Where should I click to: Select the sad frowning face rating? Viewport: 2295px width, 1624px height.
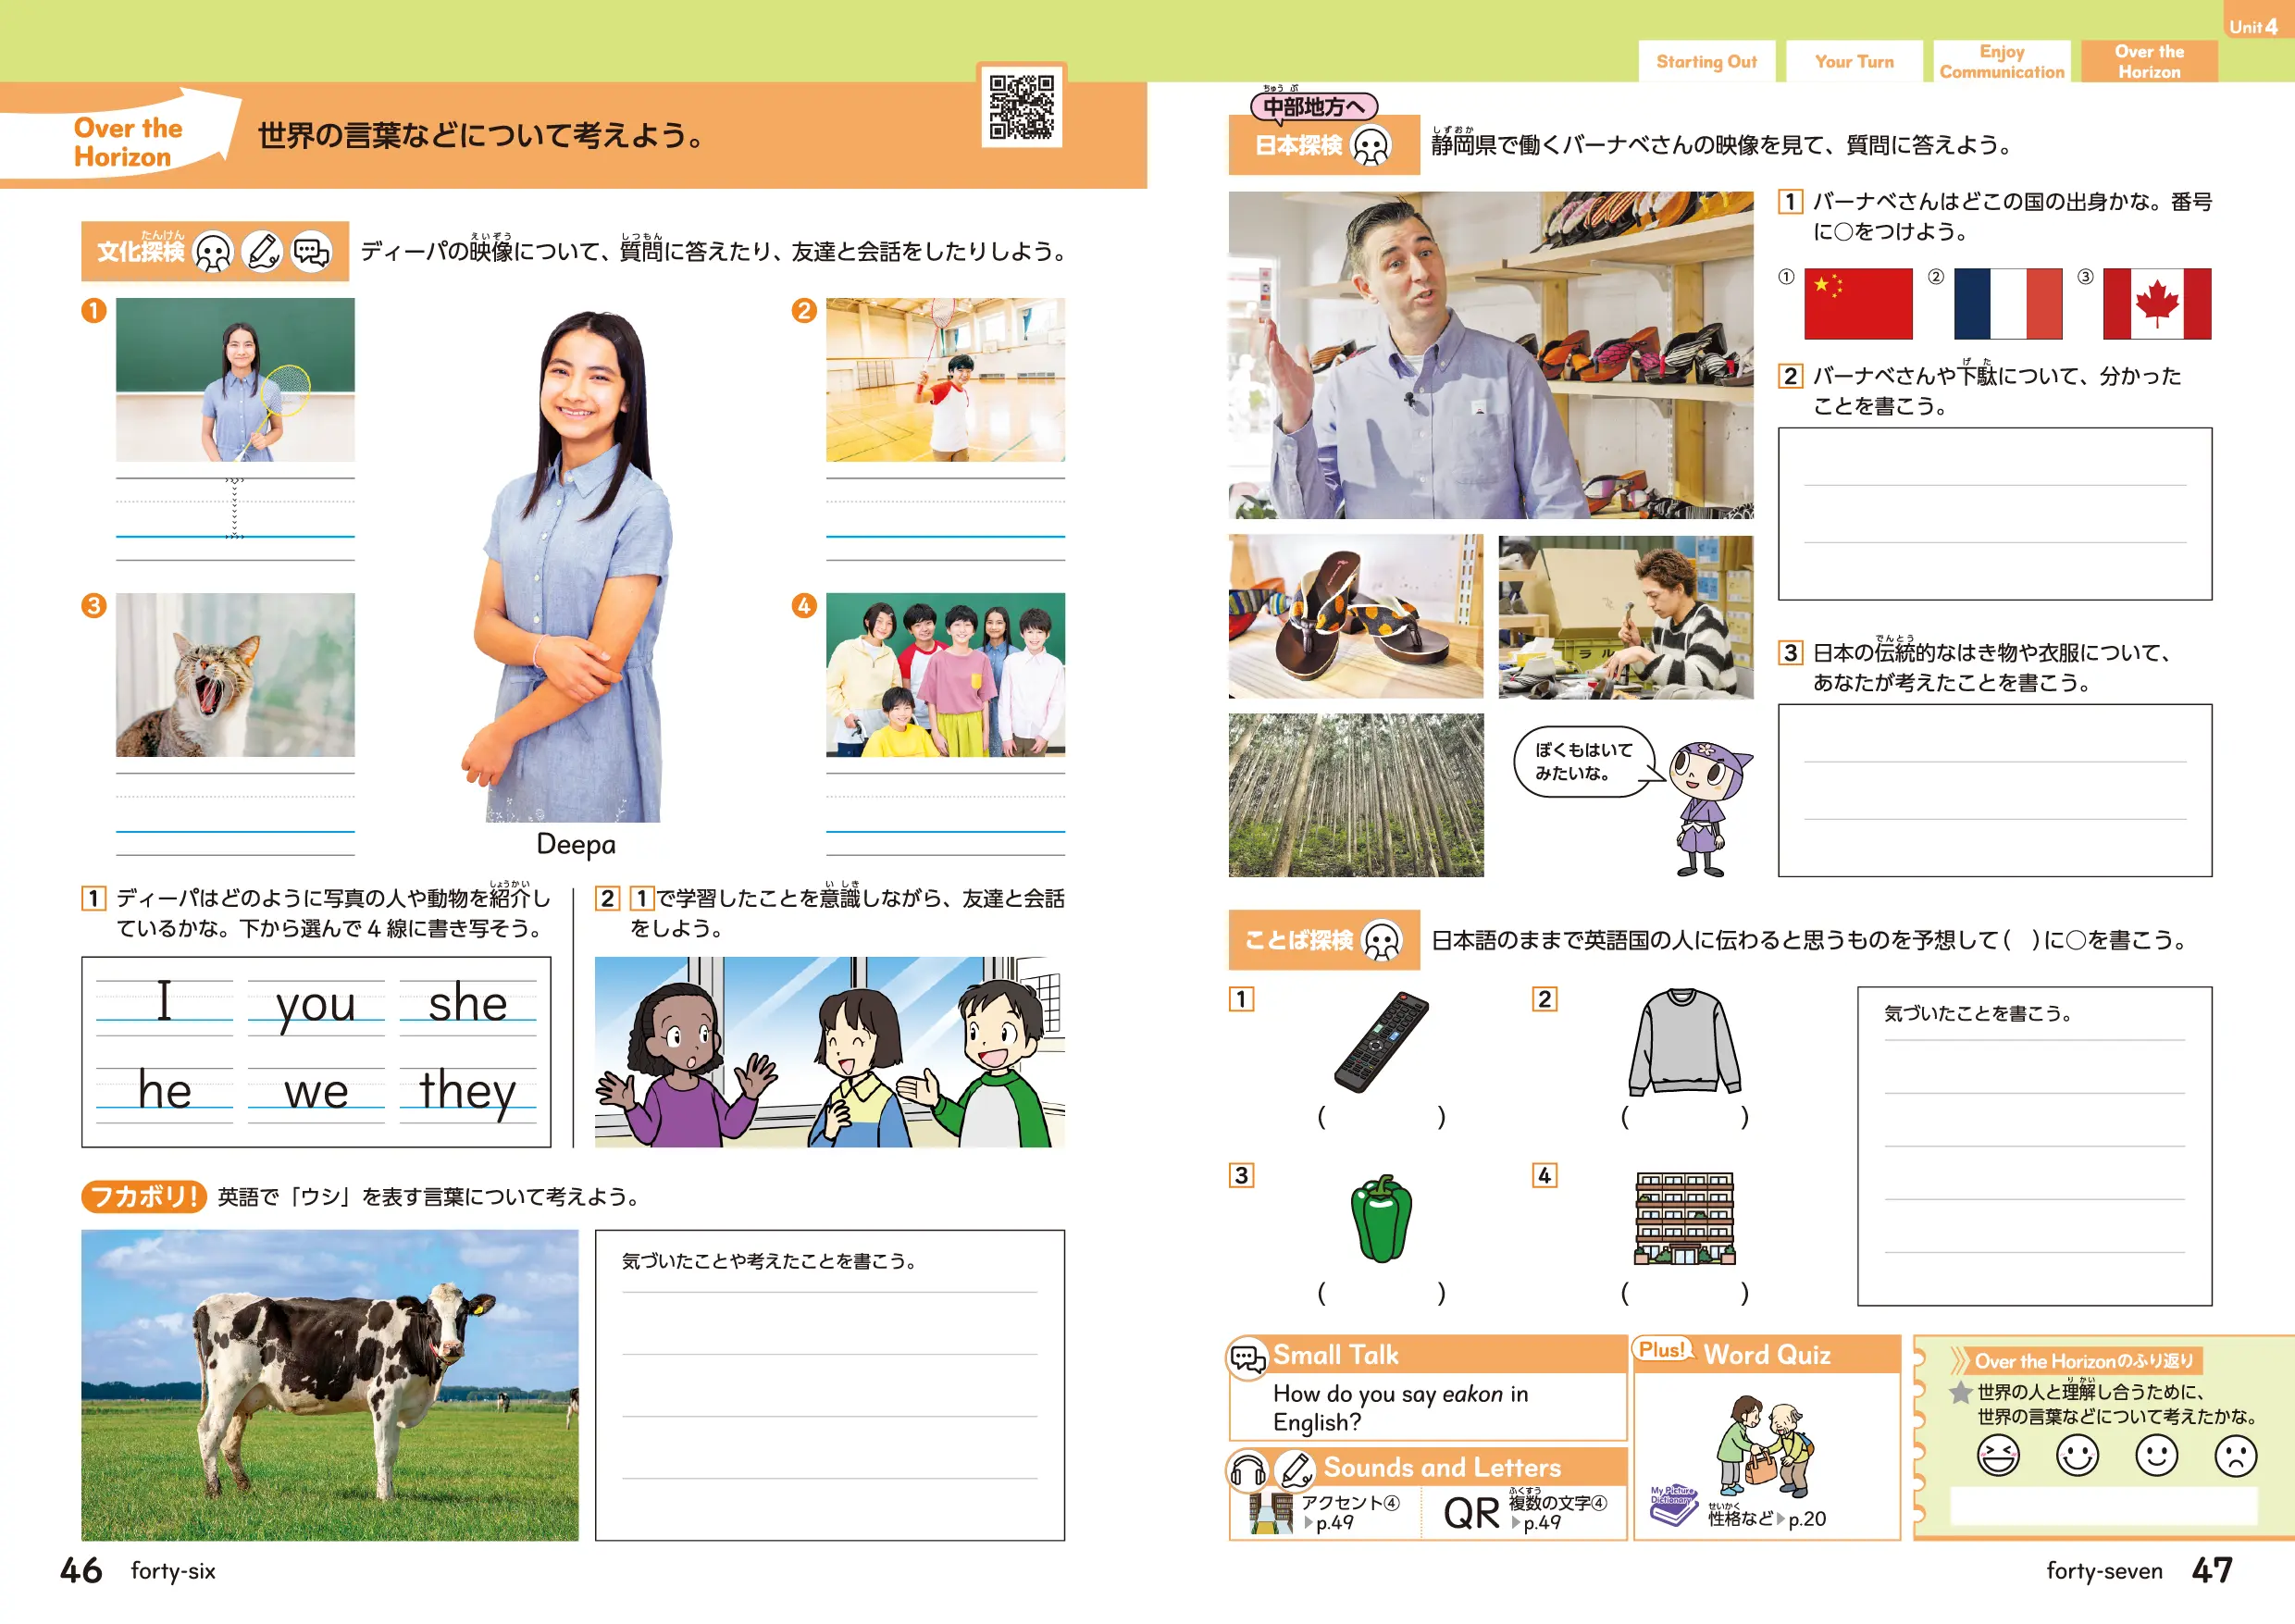coord(2235,1455)
